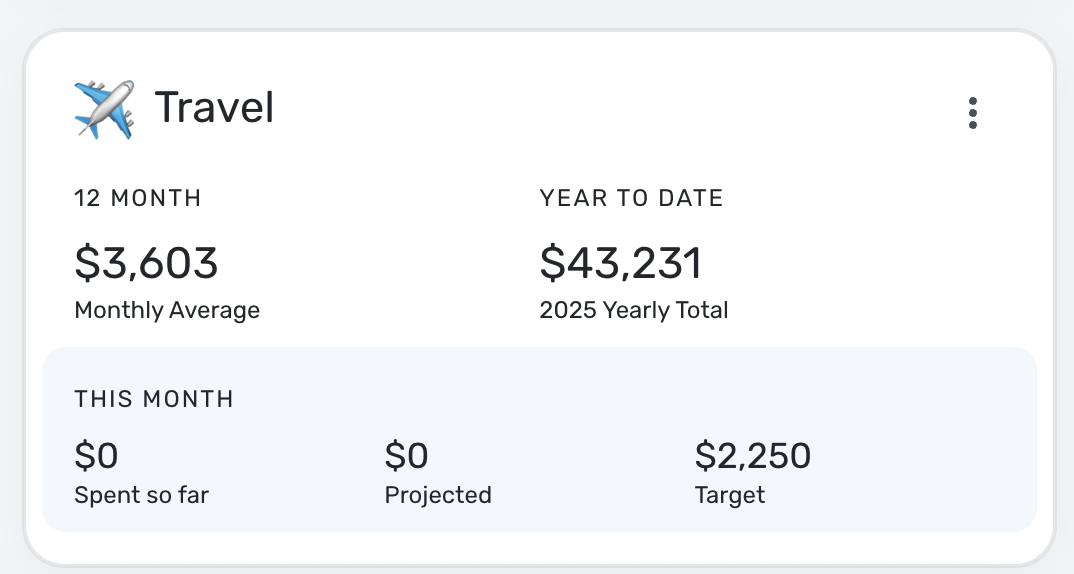Click the 12 MONTH heading

[x=138, y=199]
